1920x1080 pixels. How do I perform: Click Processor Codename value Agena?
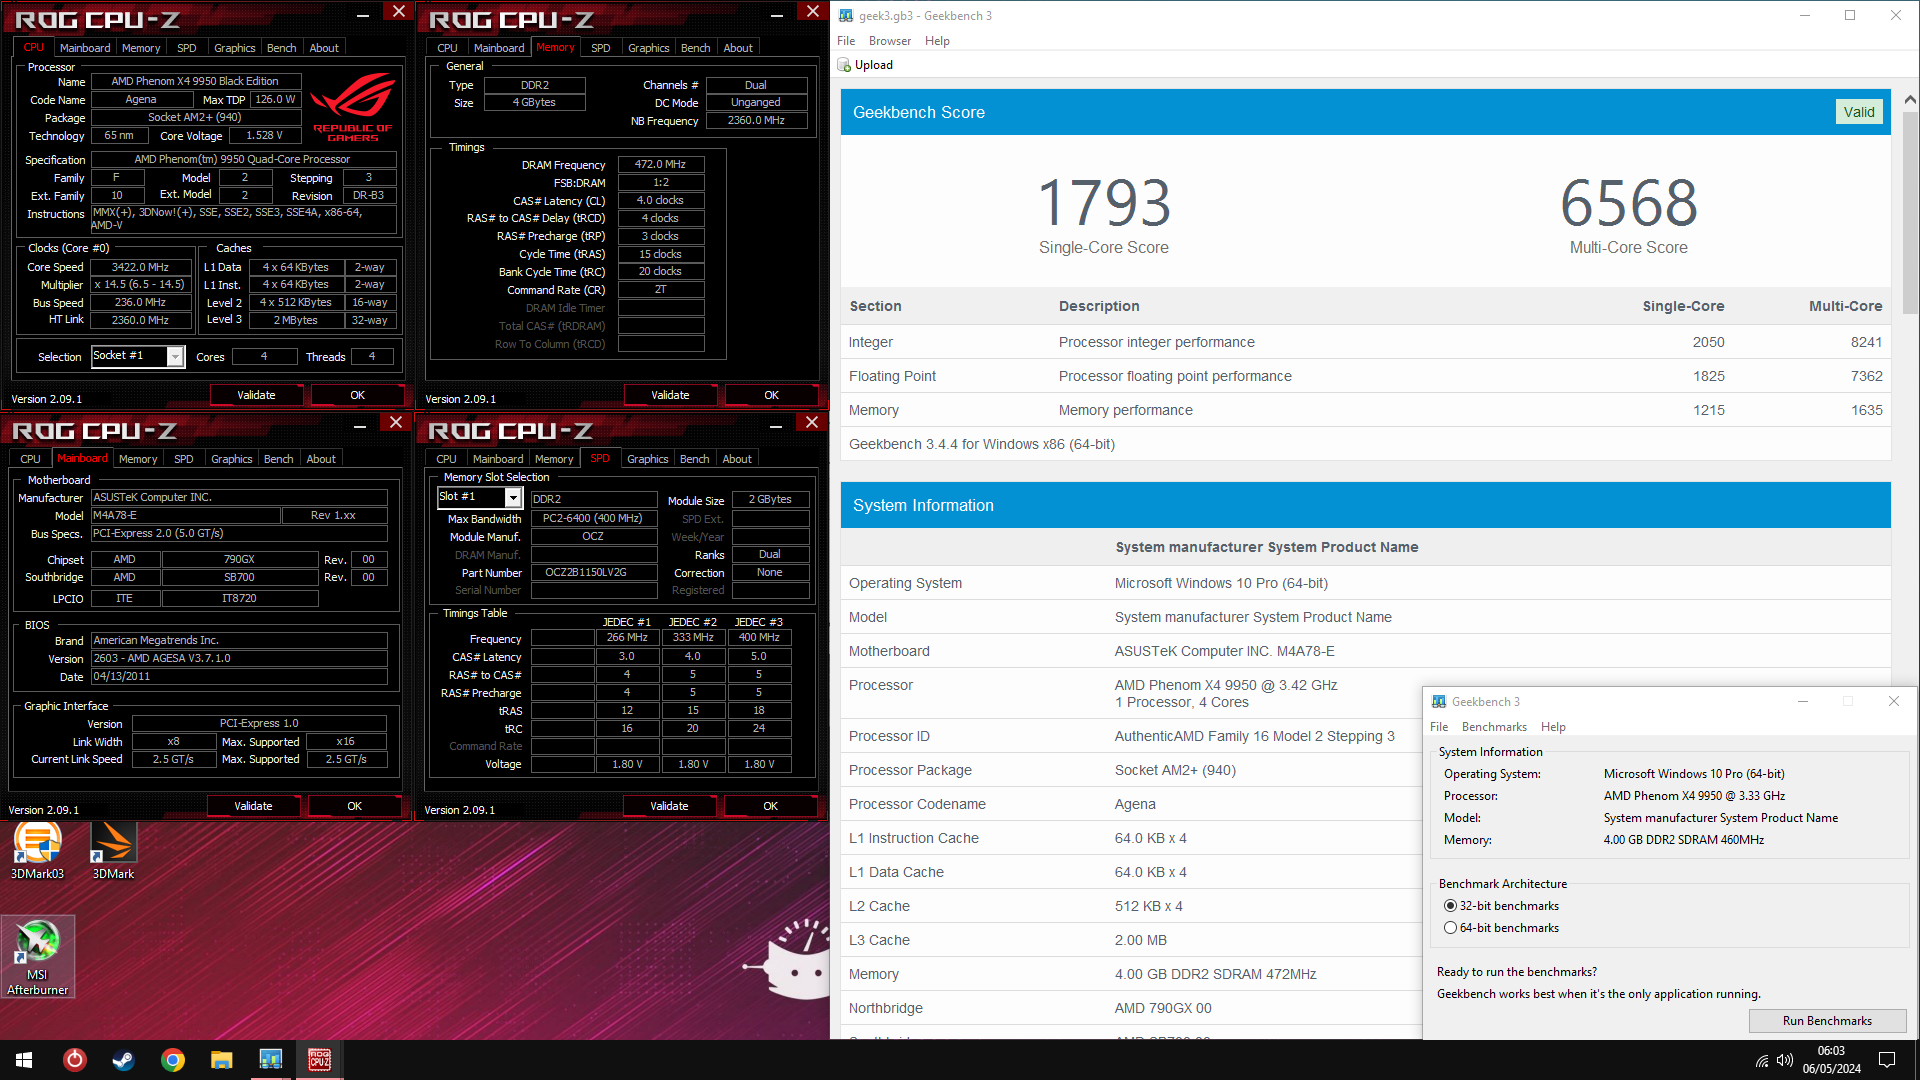[1135, 804]
